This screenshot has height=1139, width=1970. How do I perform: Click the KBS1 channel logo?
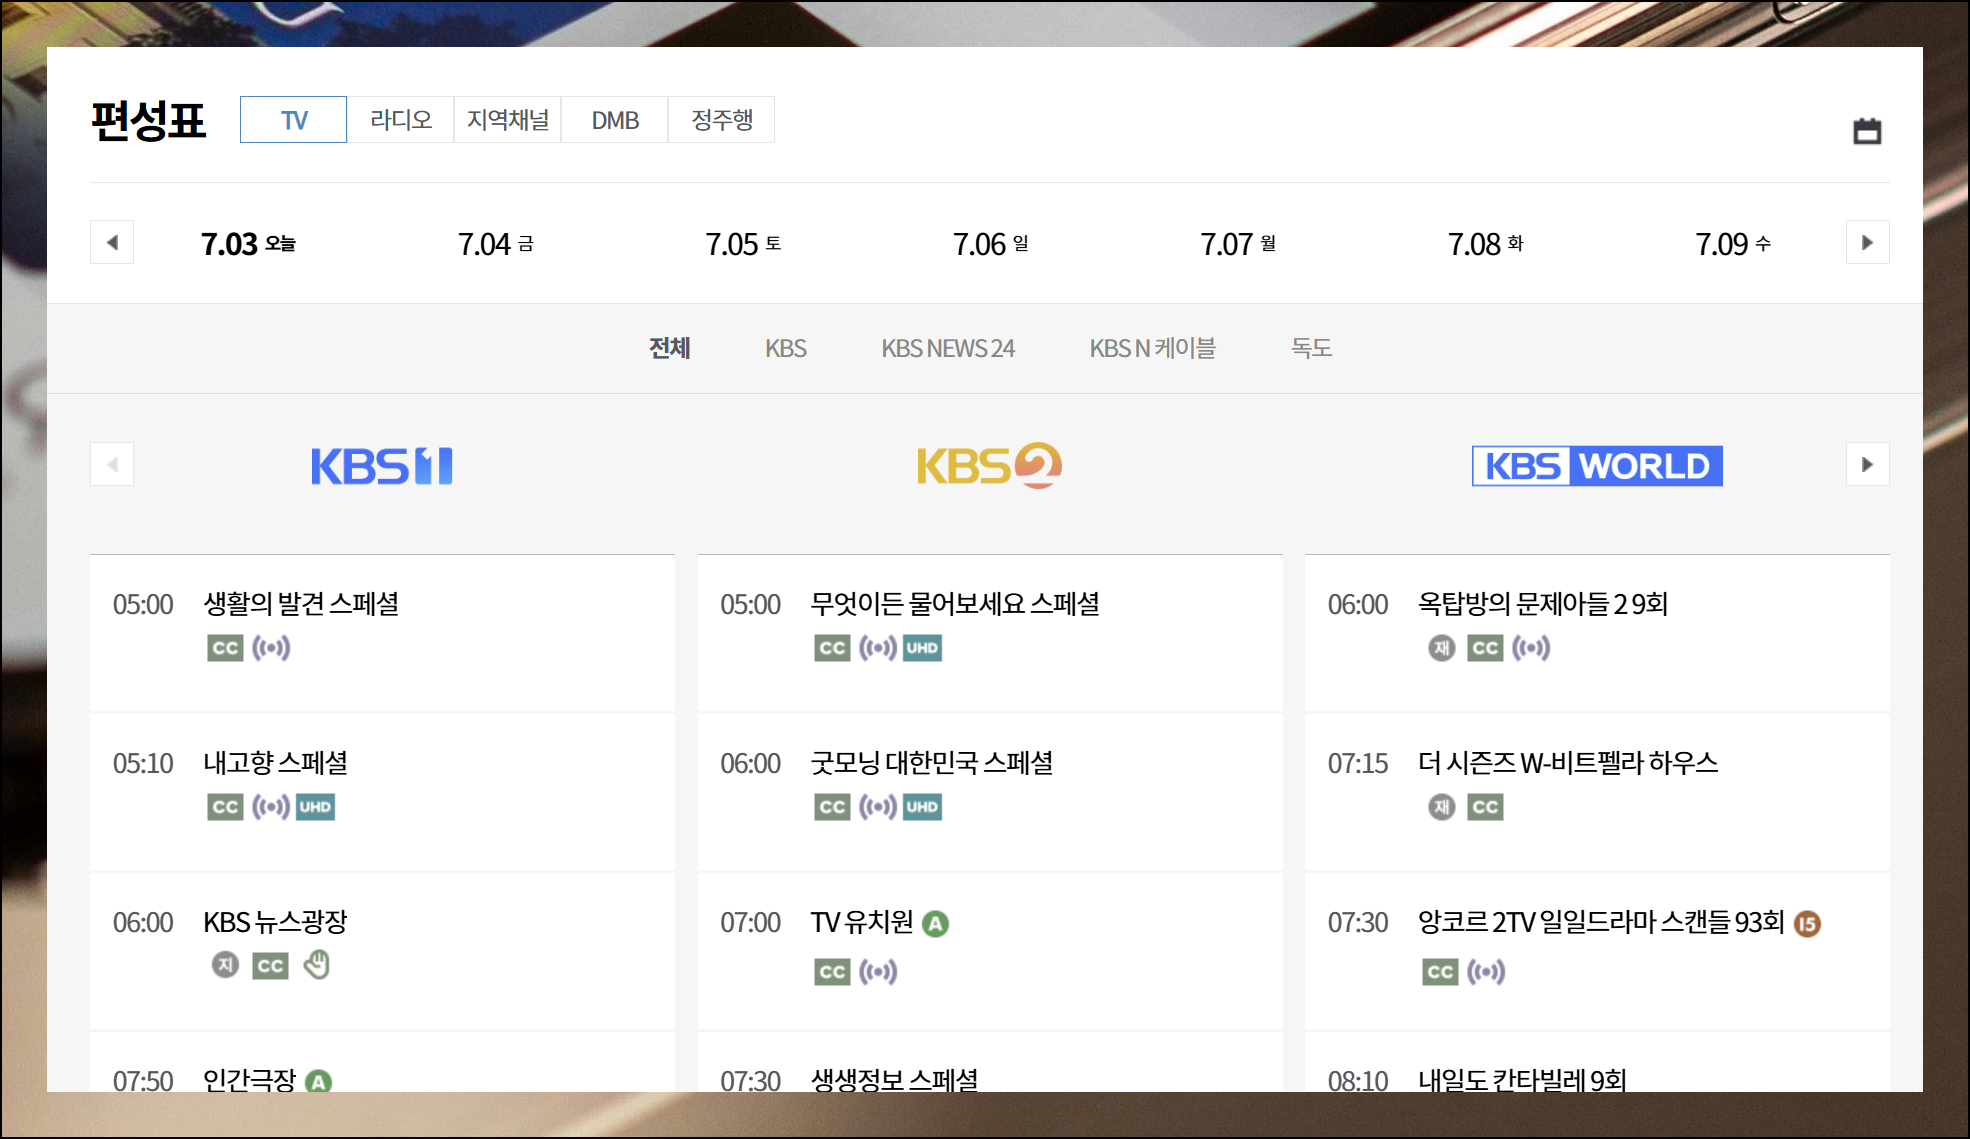click(381, 466)
